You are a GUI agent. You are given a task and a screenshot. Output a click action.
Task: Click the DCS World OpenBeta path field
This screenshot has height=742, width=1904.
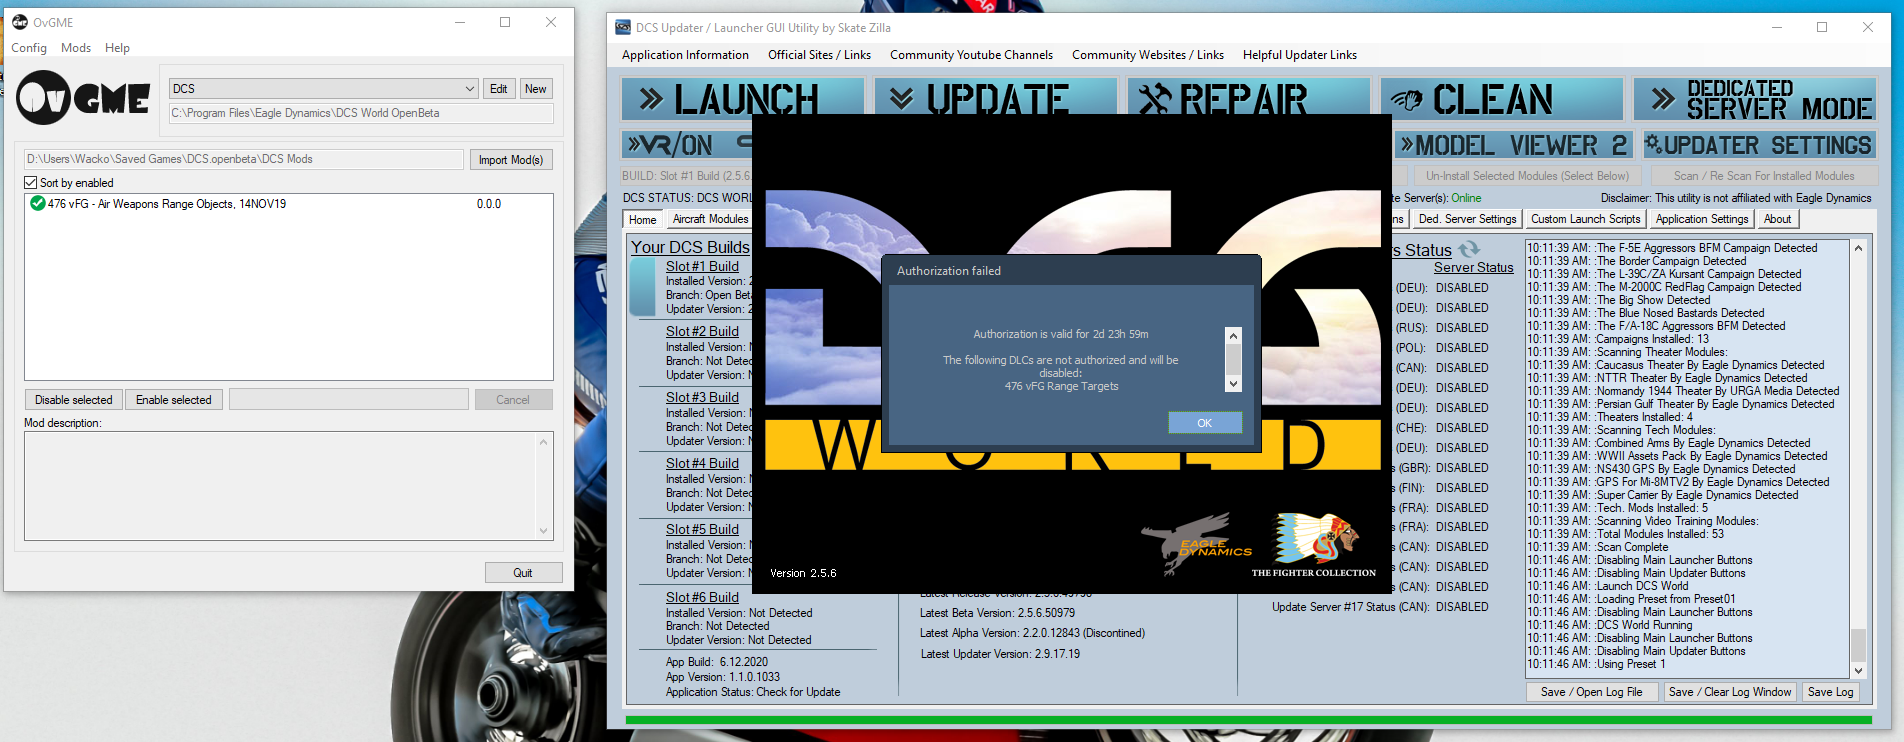coord(361,114)
